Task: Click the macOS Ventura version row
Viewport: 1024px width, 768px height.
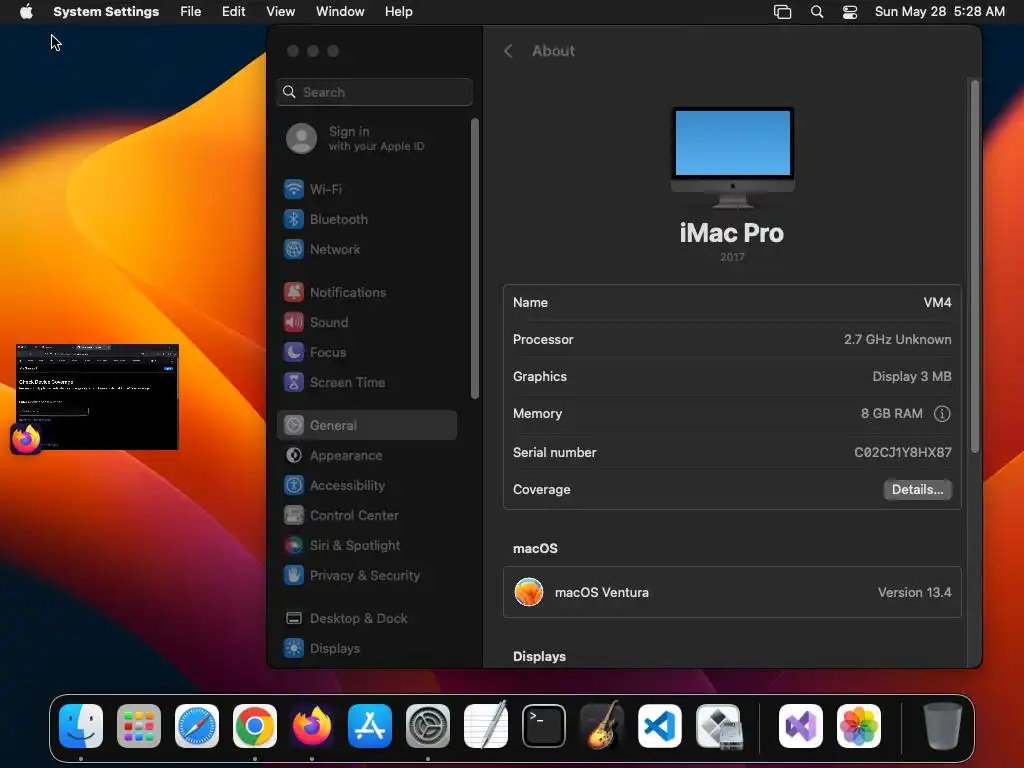Action: pos(732,592)
